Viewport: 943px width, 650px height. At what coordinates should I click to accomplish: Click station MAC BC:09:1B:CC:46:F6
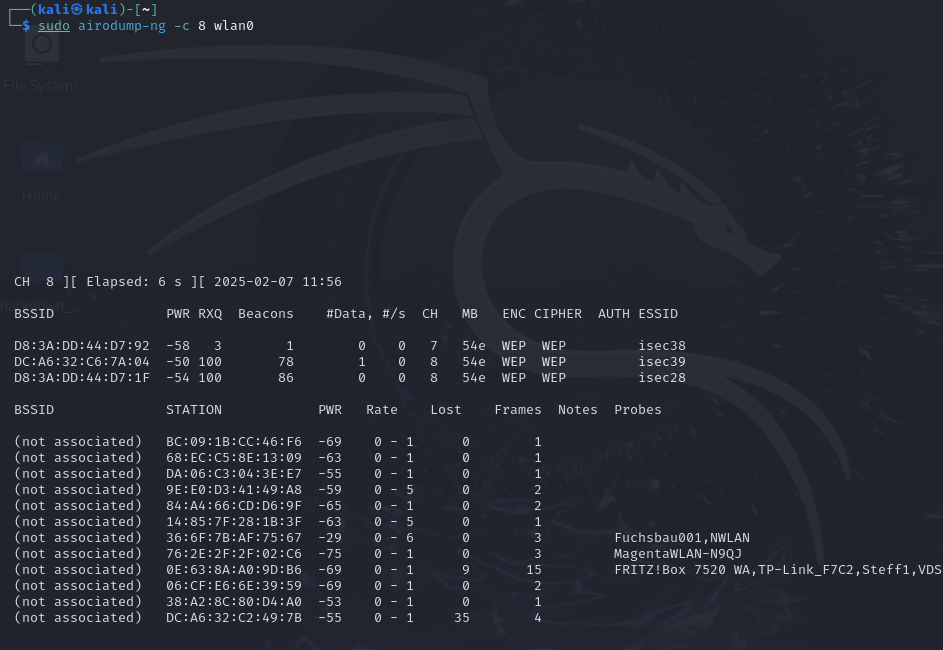(x=234, y=442)
